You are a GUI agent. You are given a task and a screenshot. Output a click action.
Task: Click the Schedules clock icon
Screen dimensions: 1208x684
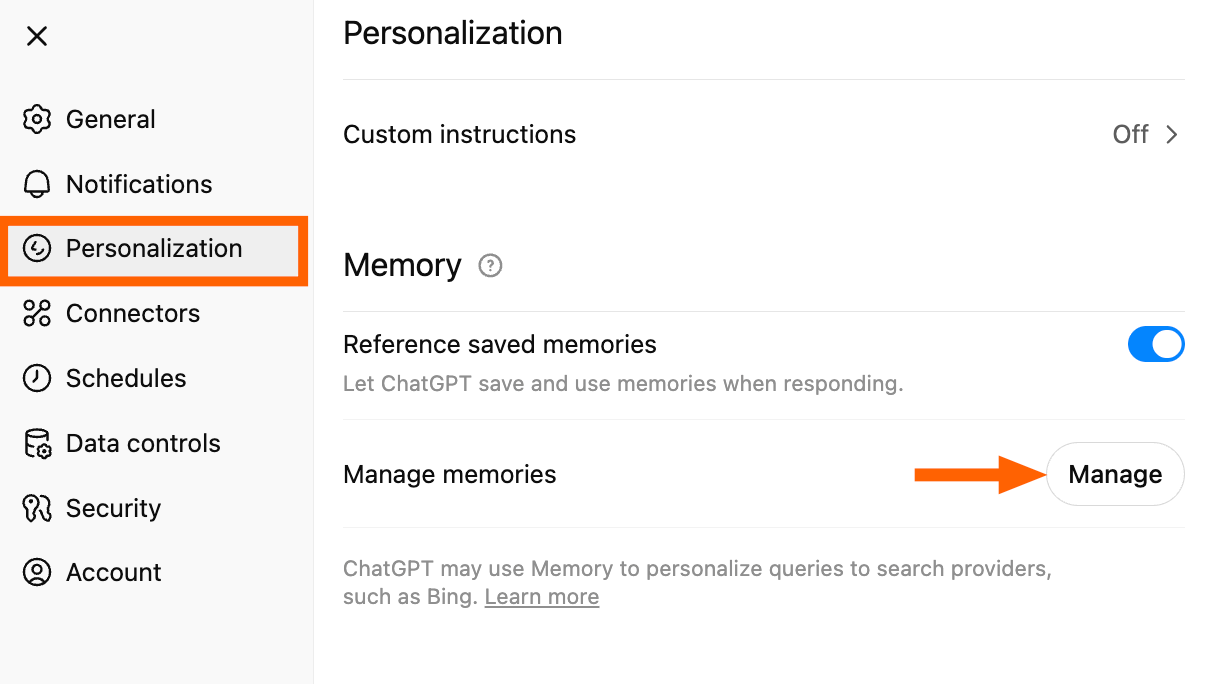pos(37,378)
